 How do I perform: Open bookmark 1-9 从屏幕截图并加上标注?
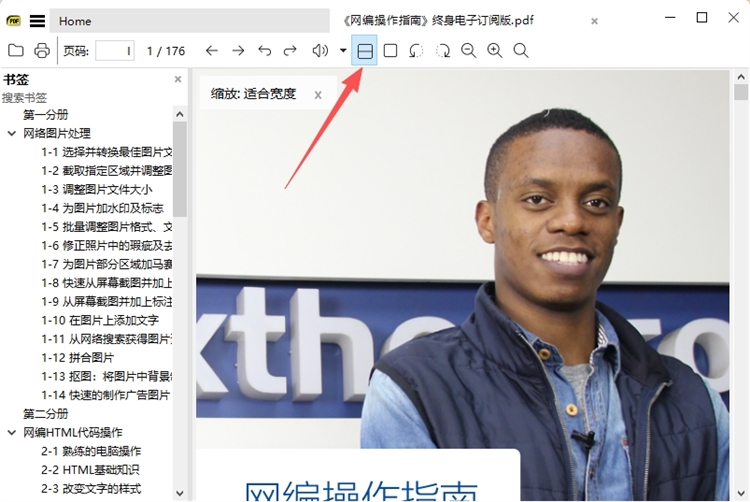pyautogui.click(x=107, y=302)
